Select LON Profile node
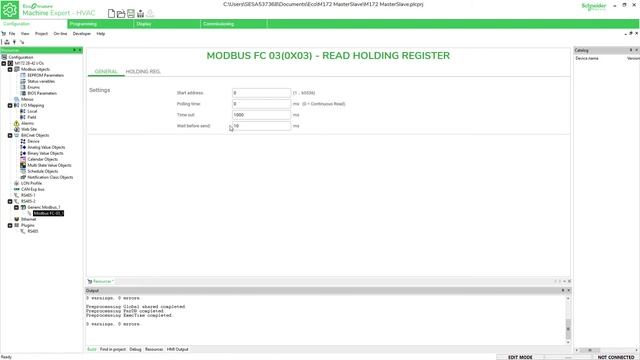Viewport: 640px width, 360px height. click(x=31, y=183)
